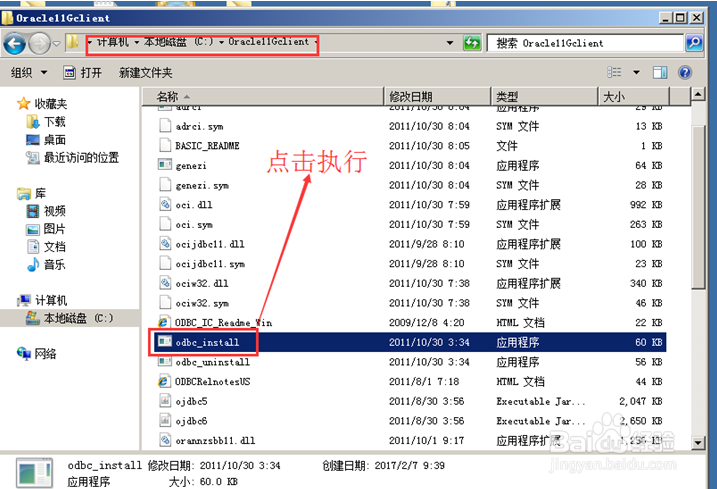Click the change view icon

(x=614, y=72)
